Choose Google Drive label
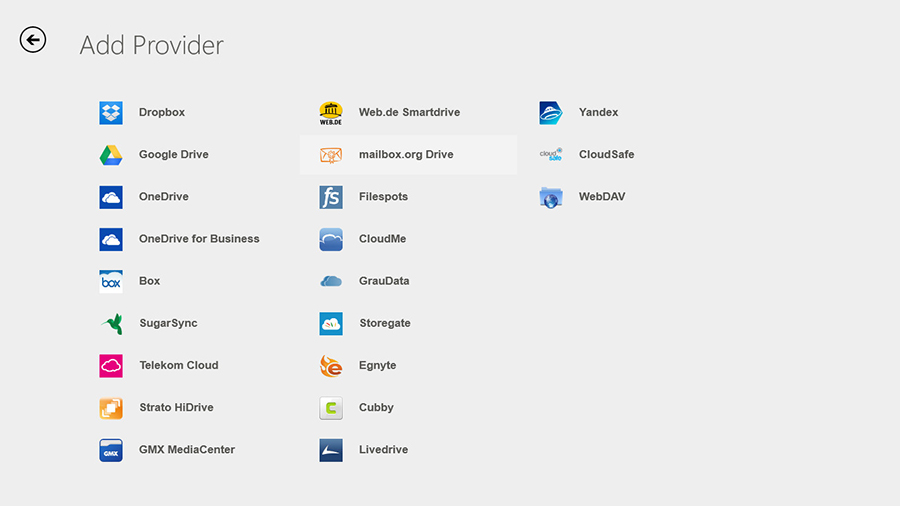This screenshot has height=506, width=900. tap(173, 154)
